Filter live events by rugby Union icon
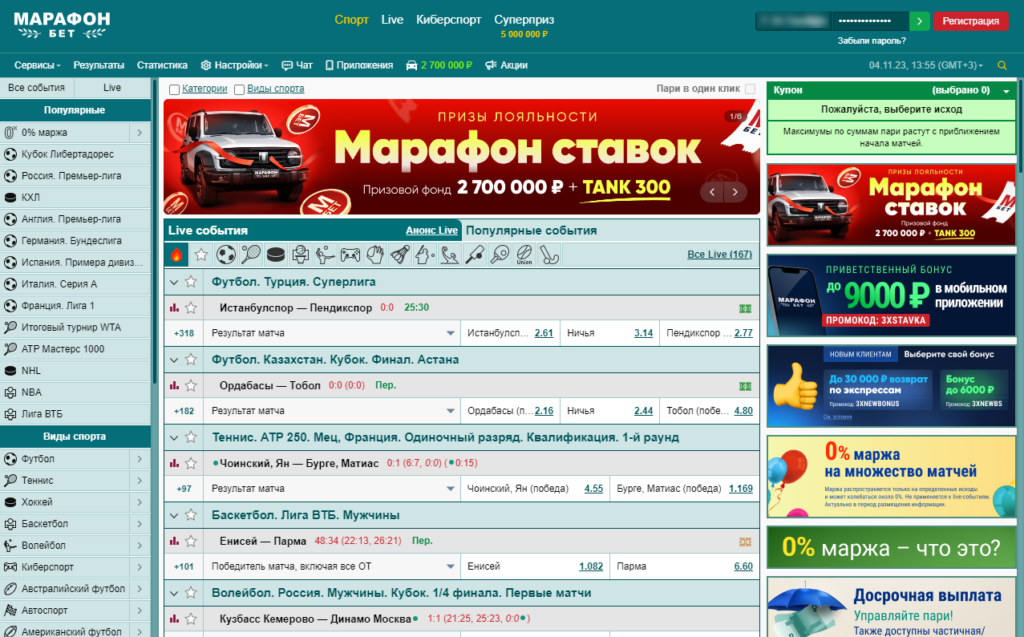This screenshot has height=637, width=1024. pos(524,255)
